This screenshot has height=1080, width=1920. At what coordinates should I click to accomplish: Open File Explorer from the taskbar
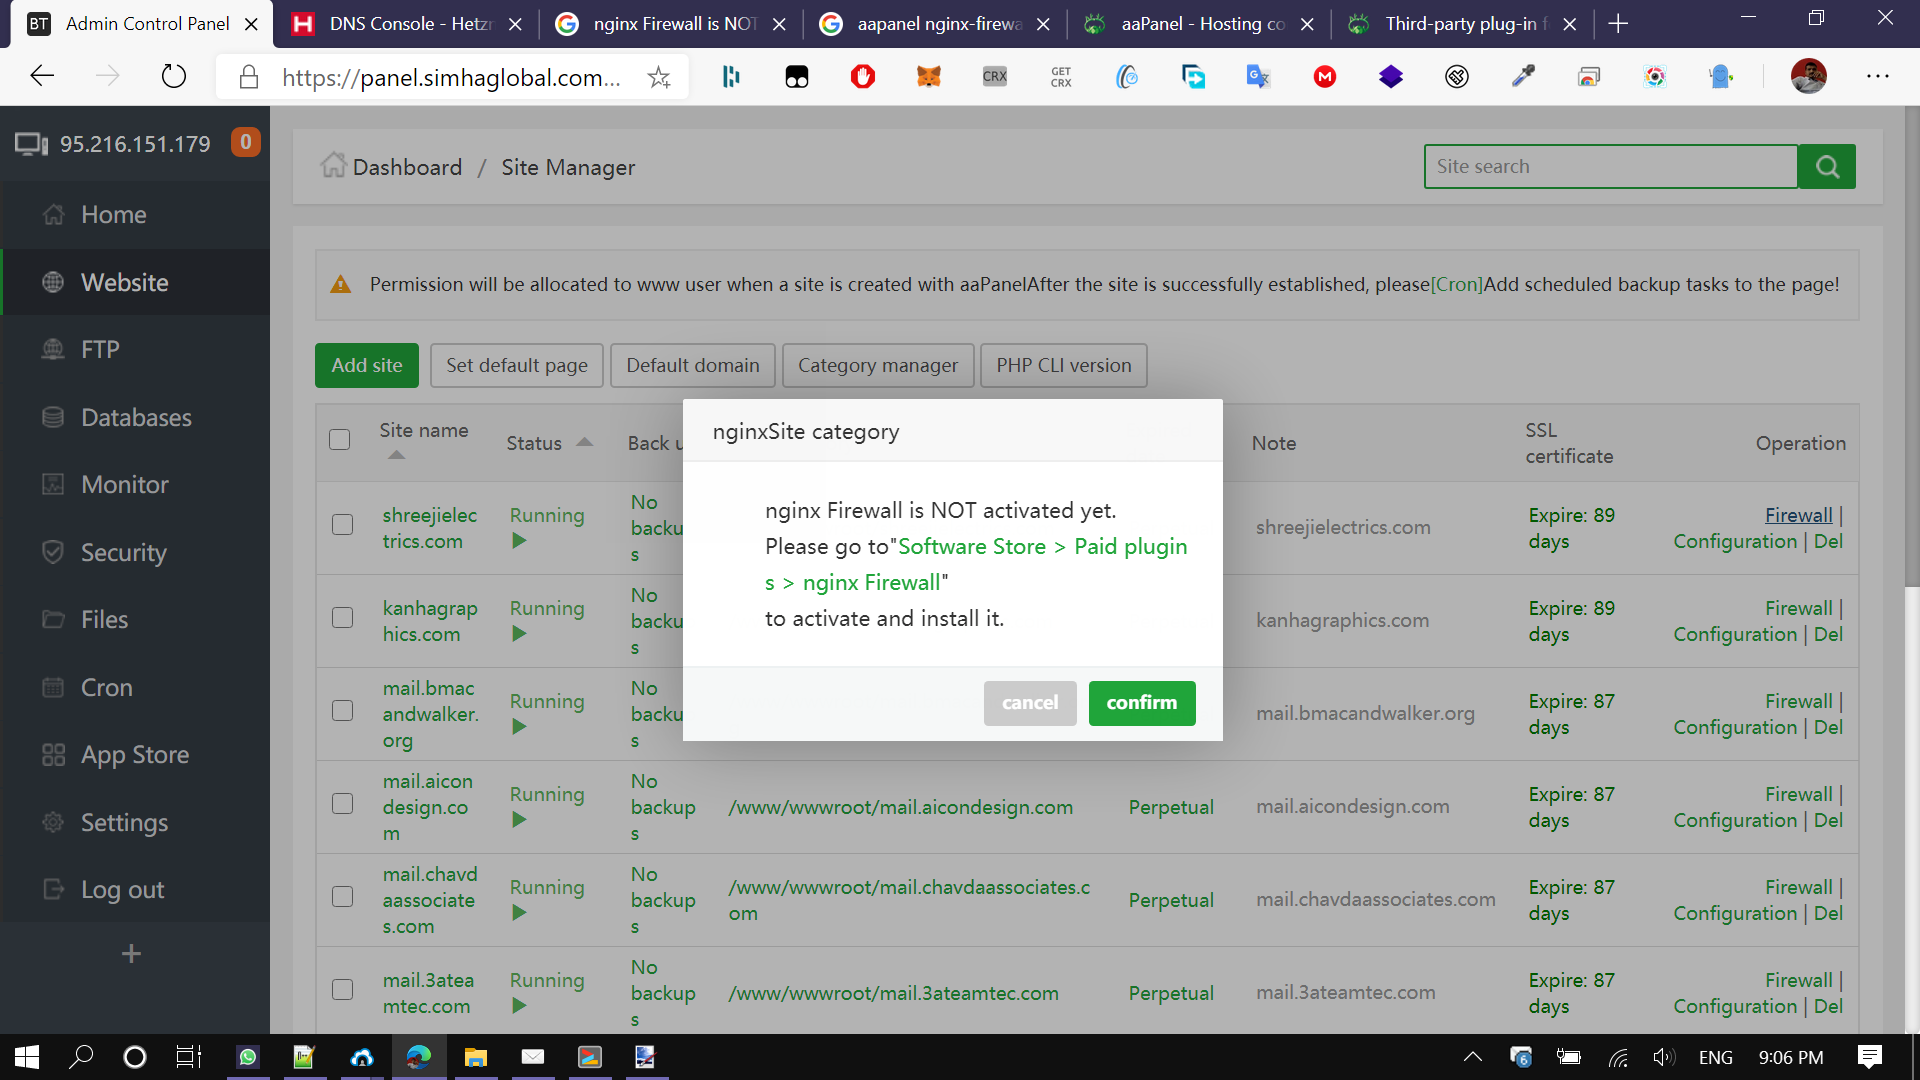click(476, 1057)
